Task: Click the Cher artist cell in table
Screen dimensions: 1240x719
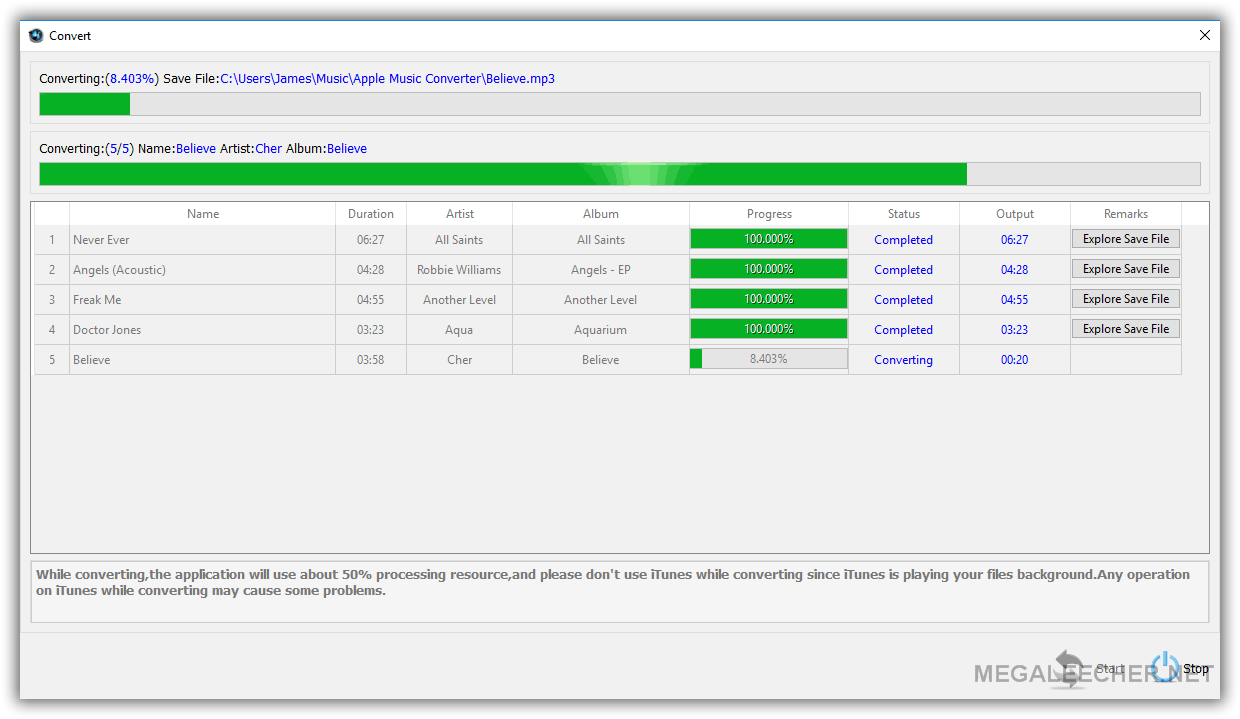Action: point(459,360)
